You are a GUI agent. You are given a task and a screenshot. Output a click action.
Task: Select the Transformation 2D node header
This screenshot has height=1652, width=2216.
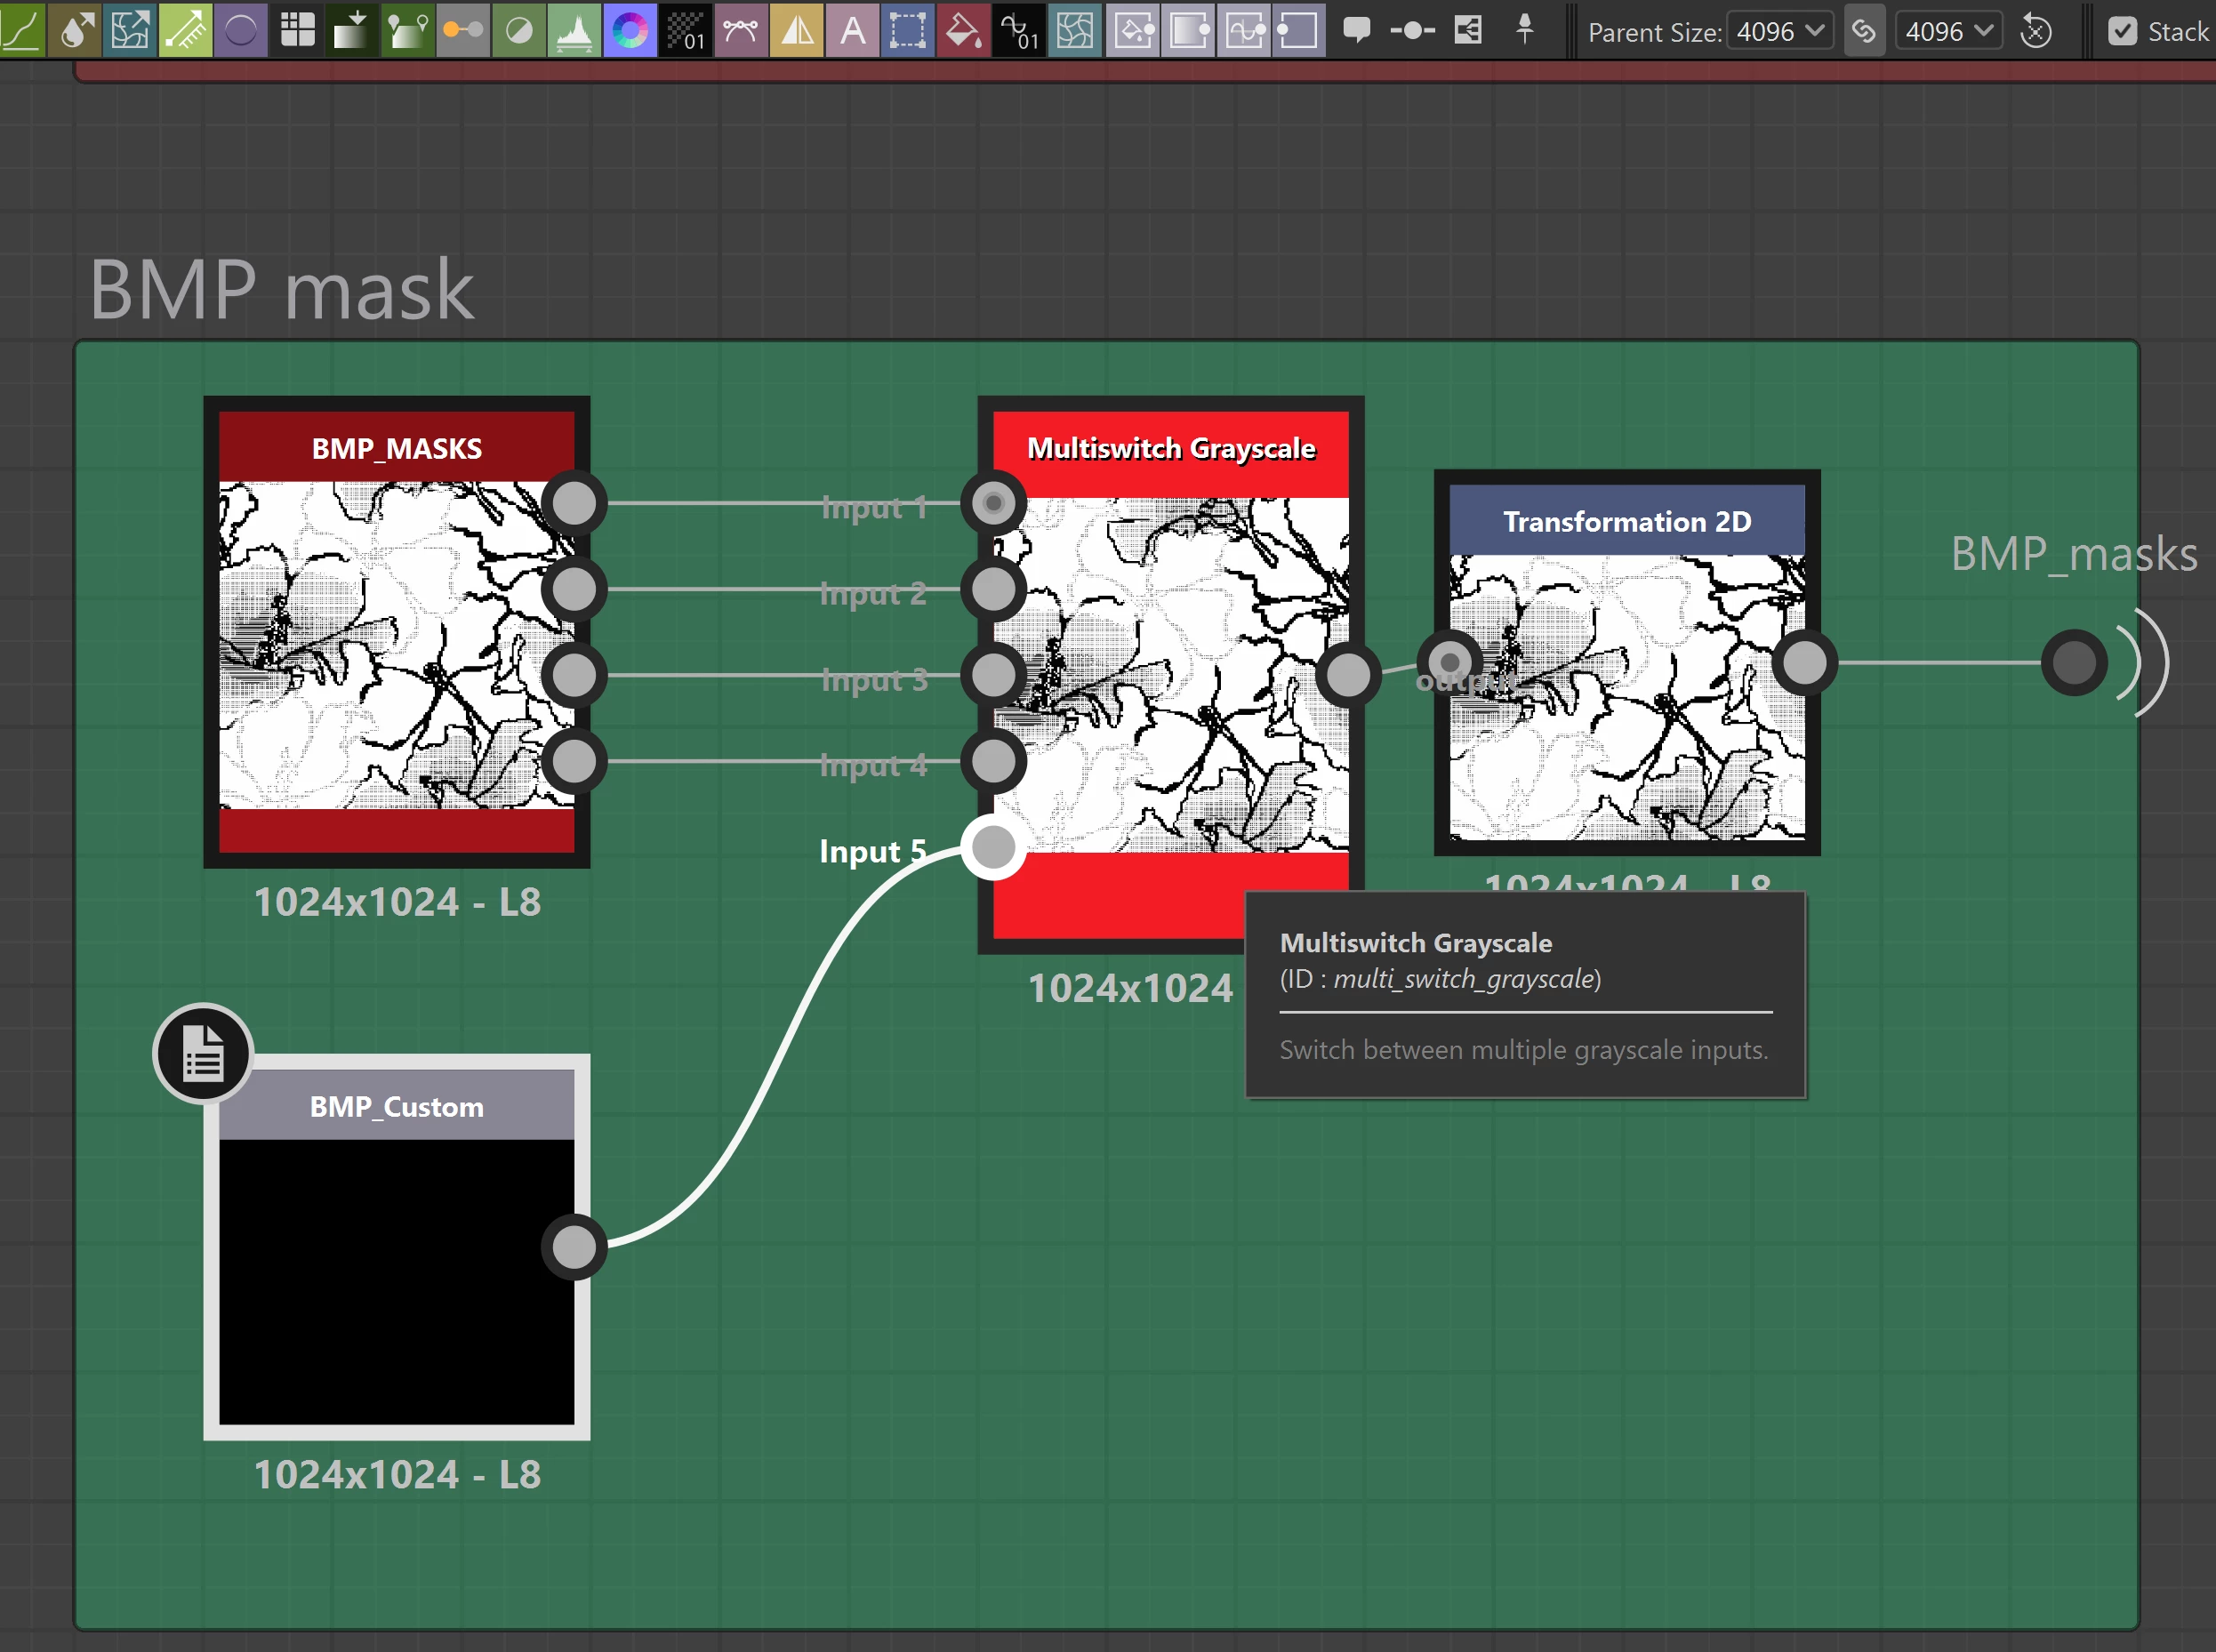click(1626, 521)
